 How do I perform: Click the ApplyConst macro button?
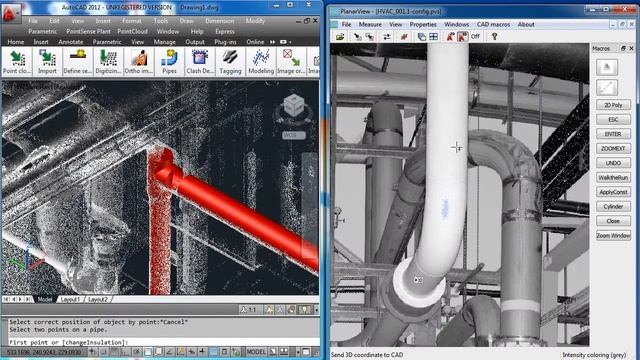tap(613, 192)
